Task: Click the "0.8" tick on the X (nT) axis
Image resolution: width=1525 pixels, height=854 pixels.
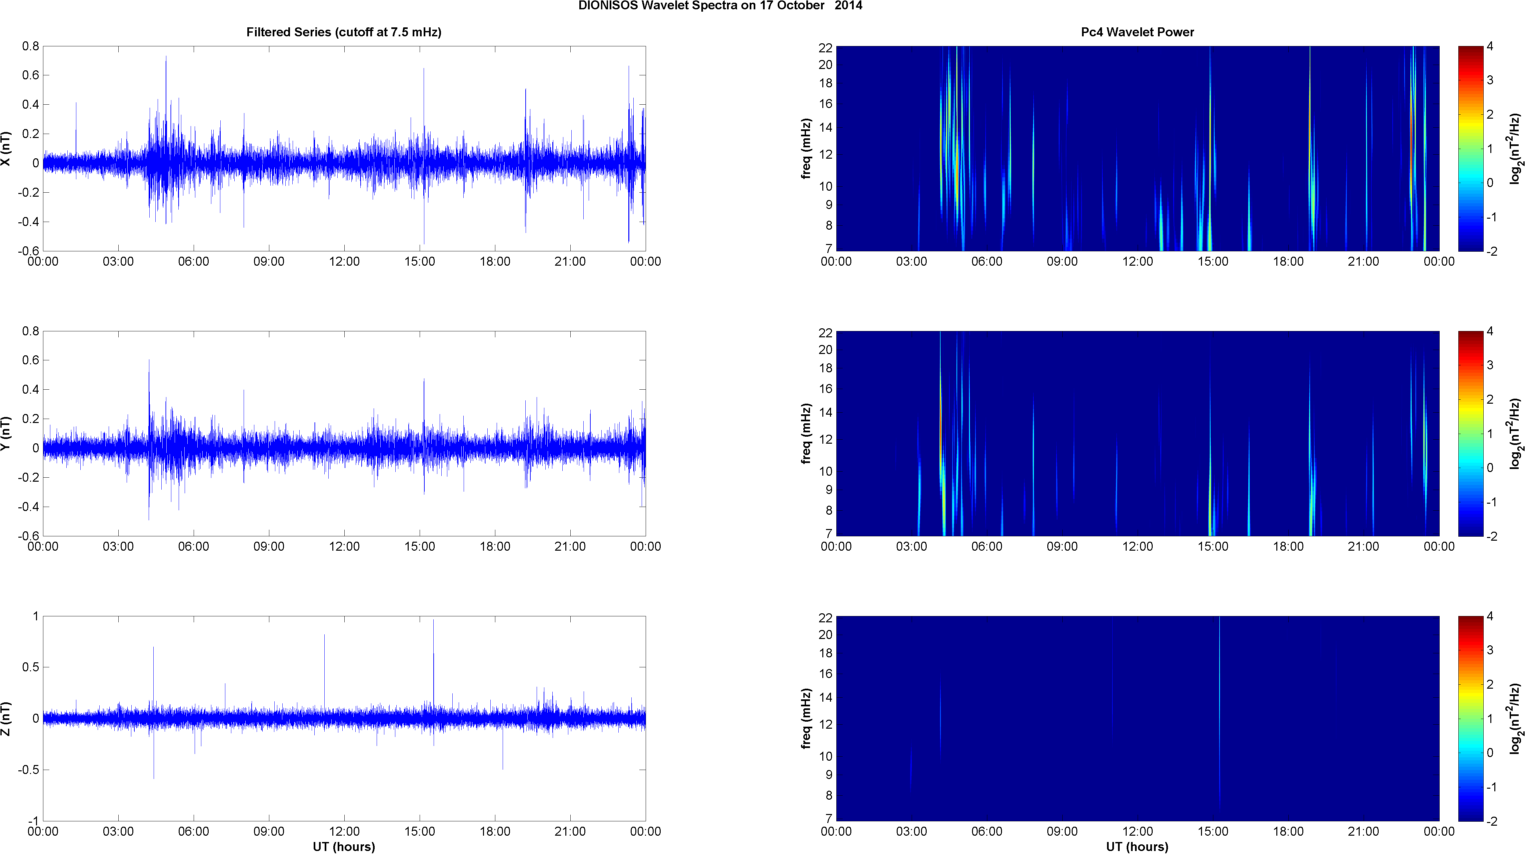Action: coord(30,46)
